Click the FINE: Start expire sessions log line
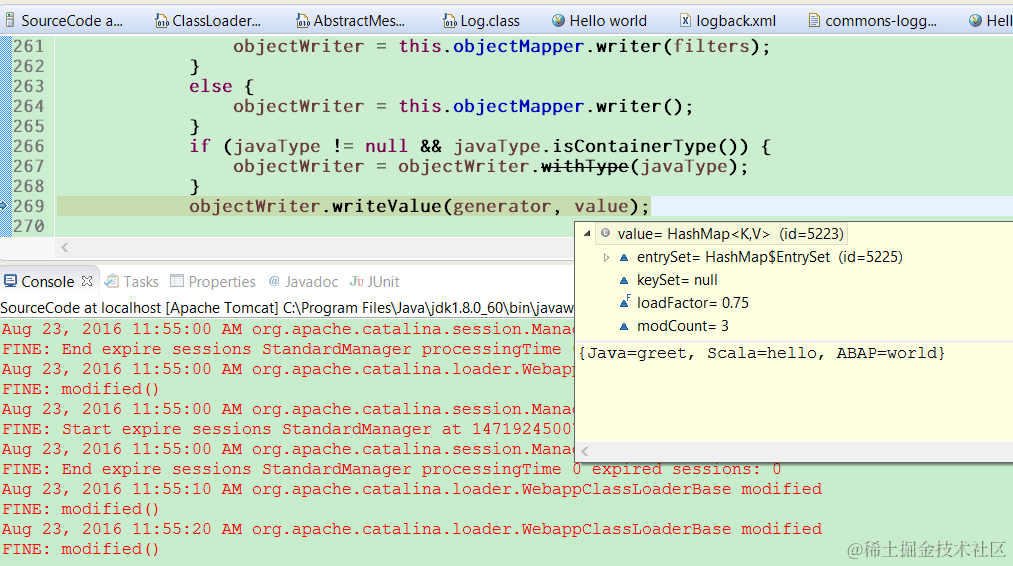This screenshot has width=1013, height=566. tap(287, 429)
